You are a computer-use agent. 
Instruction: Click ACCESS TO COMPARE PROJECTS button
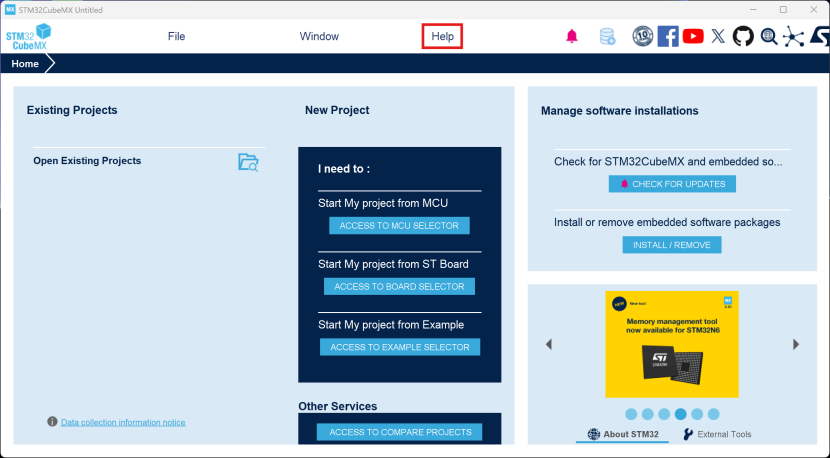click(400, 432)
